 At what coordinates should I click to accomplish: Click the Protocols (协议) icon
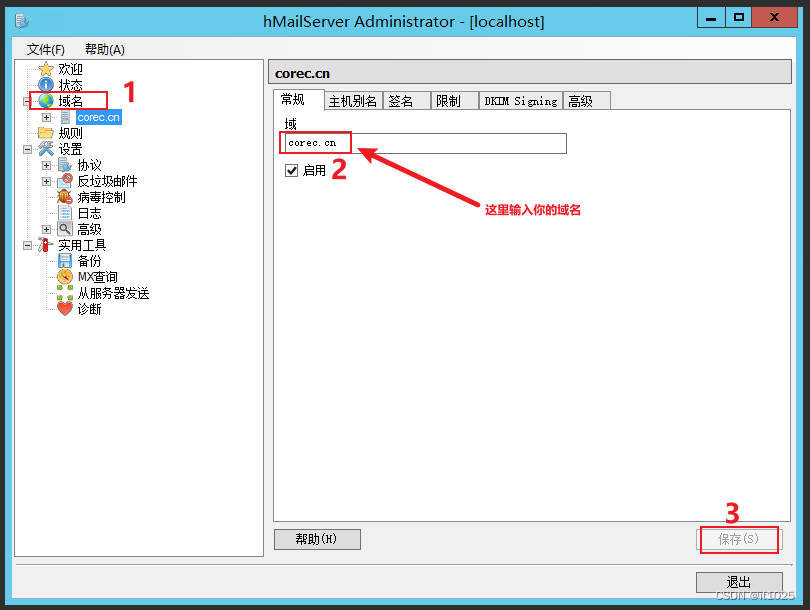pyautogui.click(x=65, y=165)
